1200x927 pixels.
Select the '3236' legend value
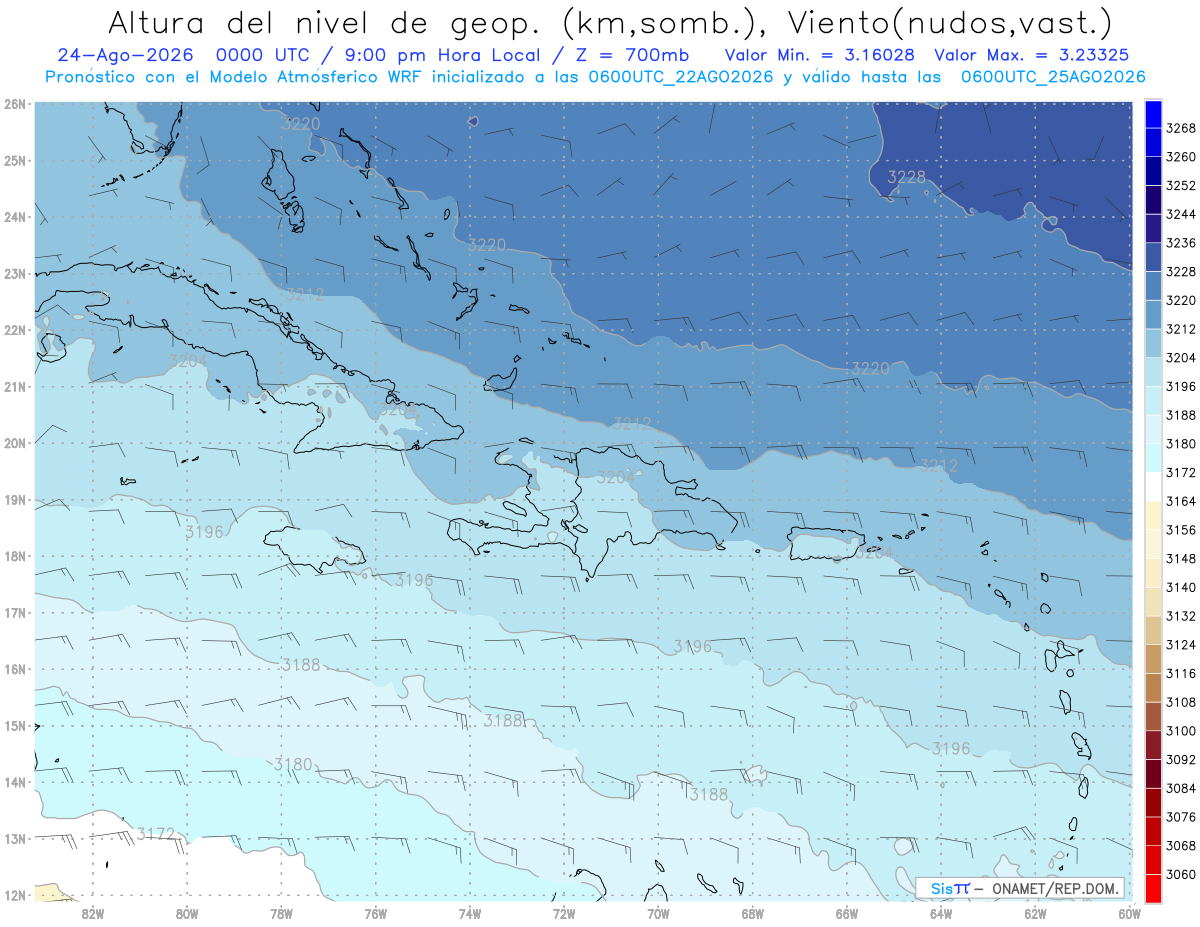tap(1181, 243)
